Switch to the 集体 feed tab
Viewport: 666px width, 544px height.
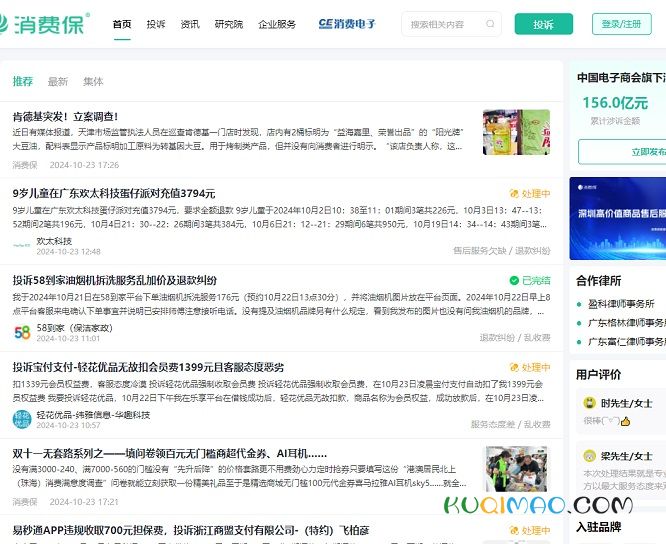(x=93, y=81)
